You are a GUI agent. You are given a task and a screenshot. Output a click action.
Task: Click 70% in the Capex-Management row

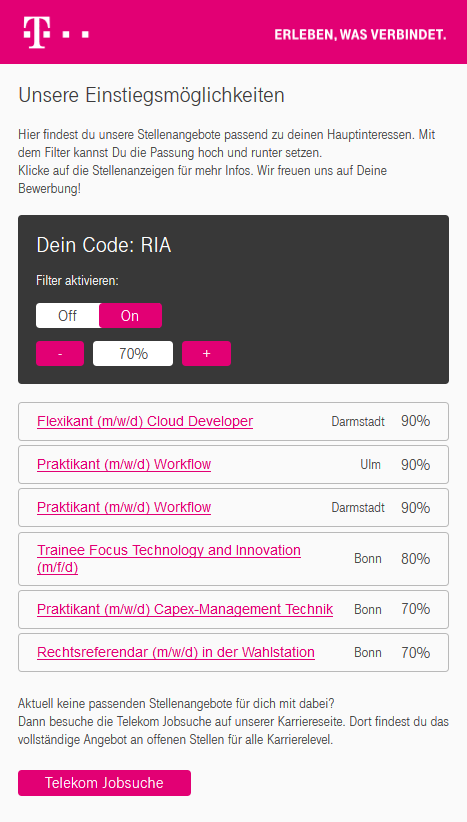[416, 609]
